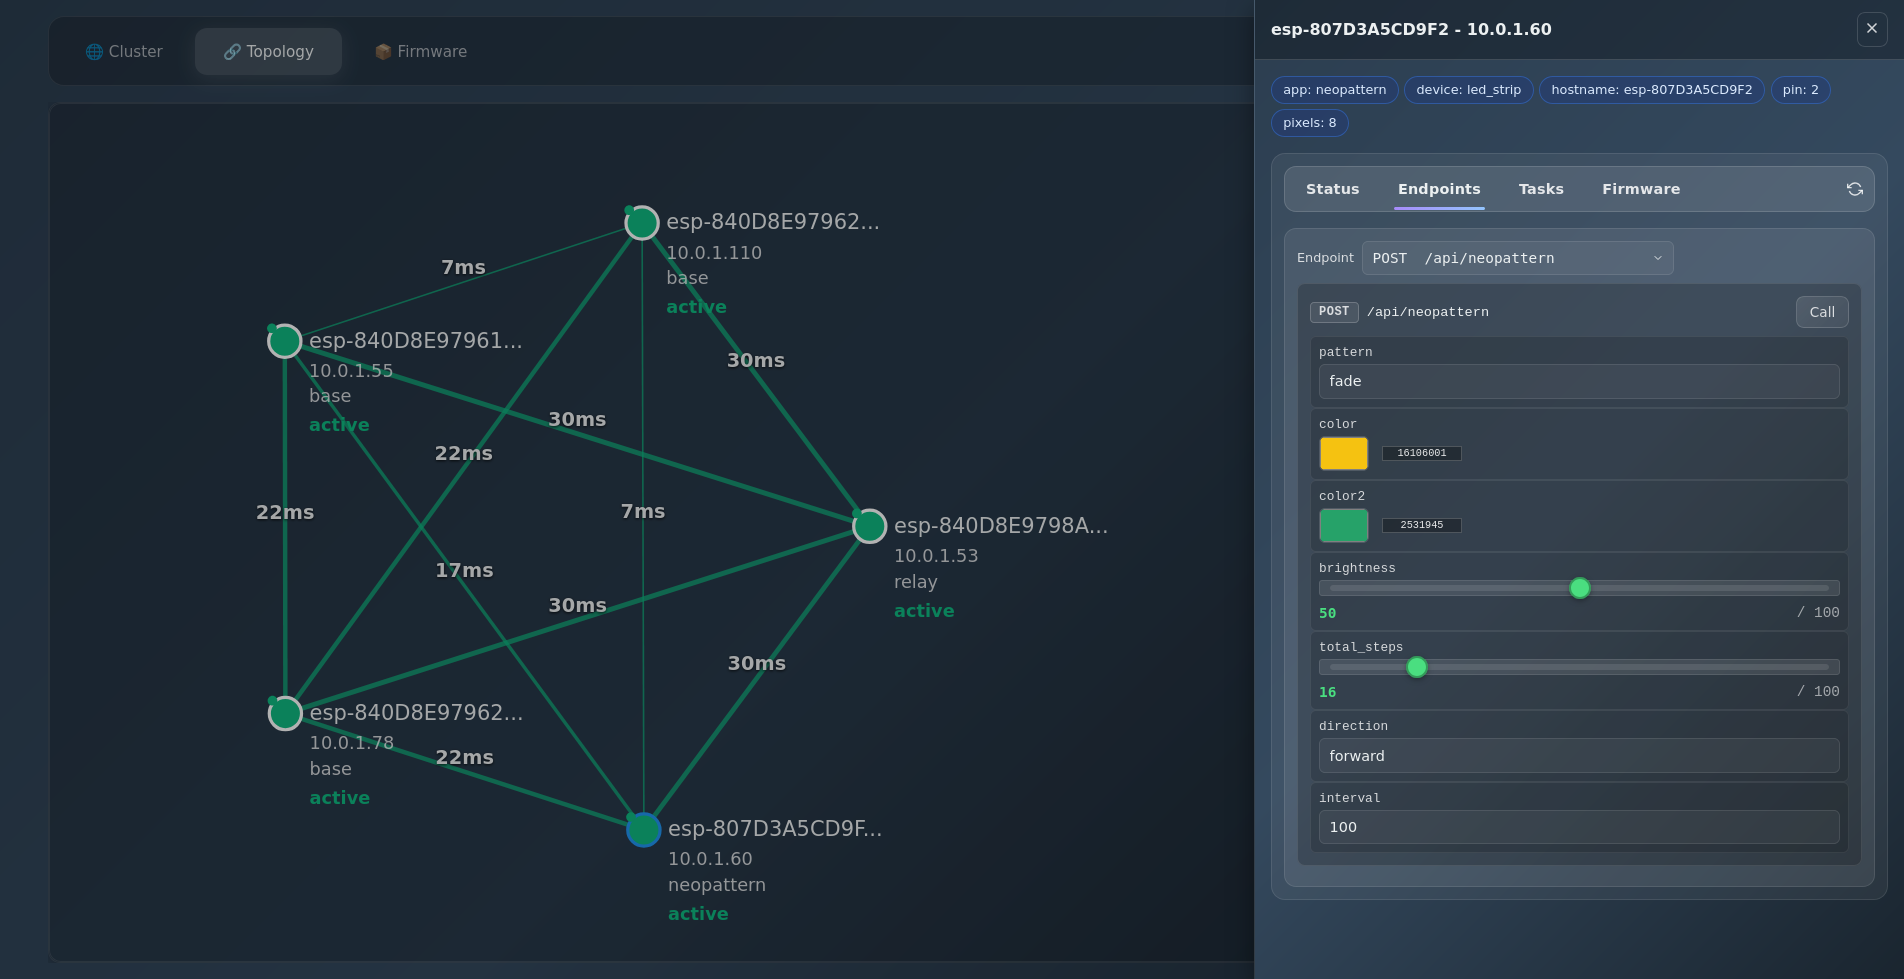Click the refresh icon in the device panel

[1854, 189]
